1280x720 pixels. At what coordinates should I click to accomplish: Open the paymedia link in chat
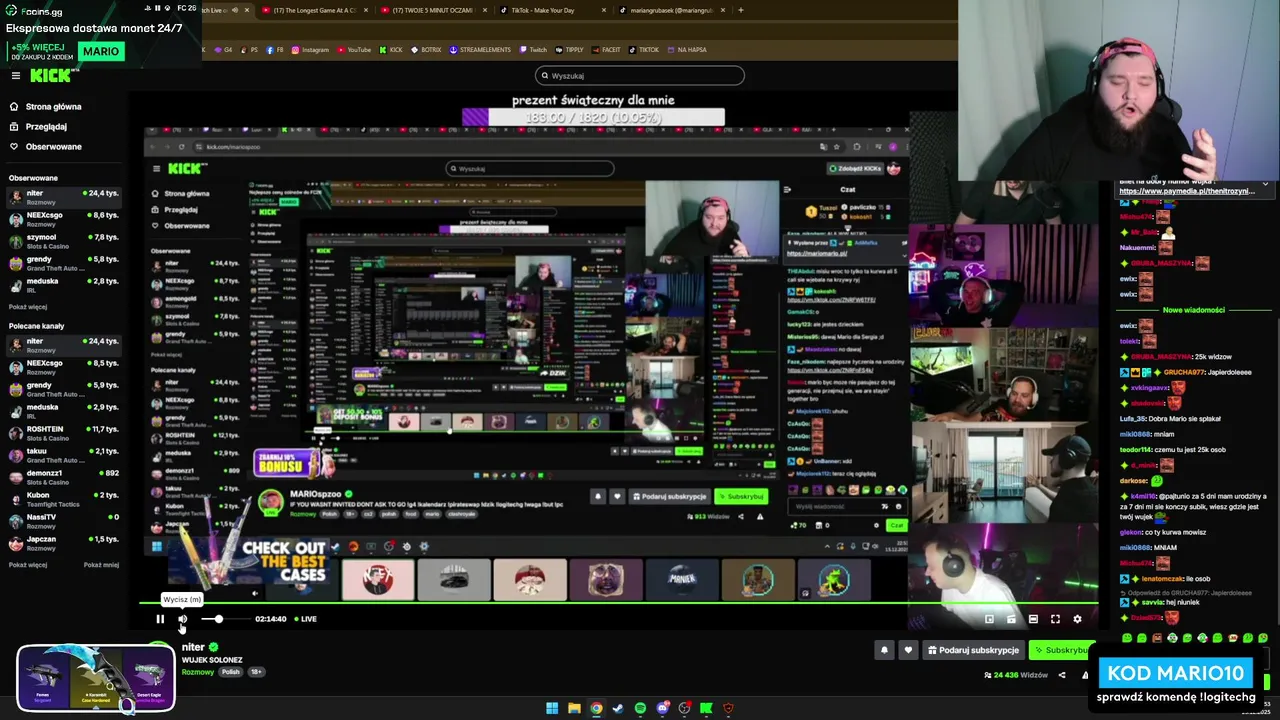point(1186,191)
